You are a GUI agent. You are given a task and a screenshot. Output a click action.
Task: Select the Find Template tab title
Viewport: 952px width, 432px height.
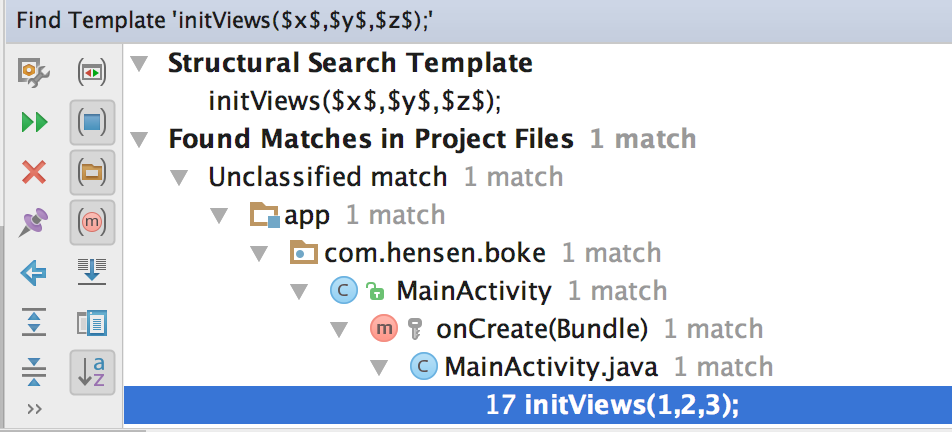pyautogui.click(x=225, y=21)
